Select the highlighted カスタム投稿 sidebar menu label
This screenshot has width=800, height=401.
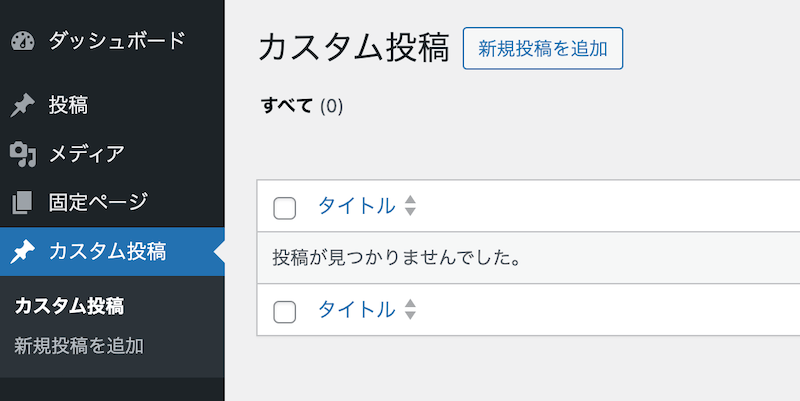click(x=107, y=252)
